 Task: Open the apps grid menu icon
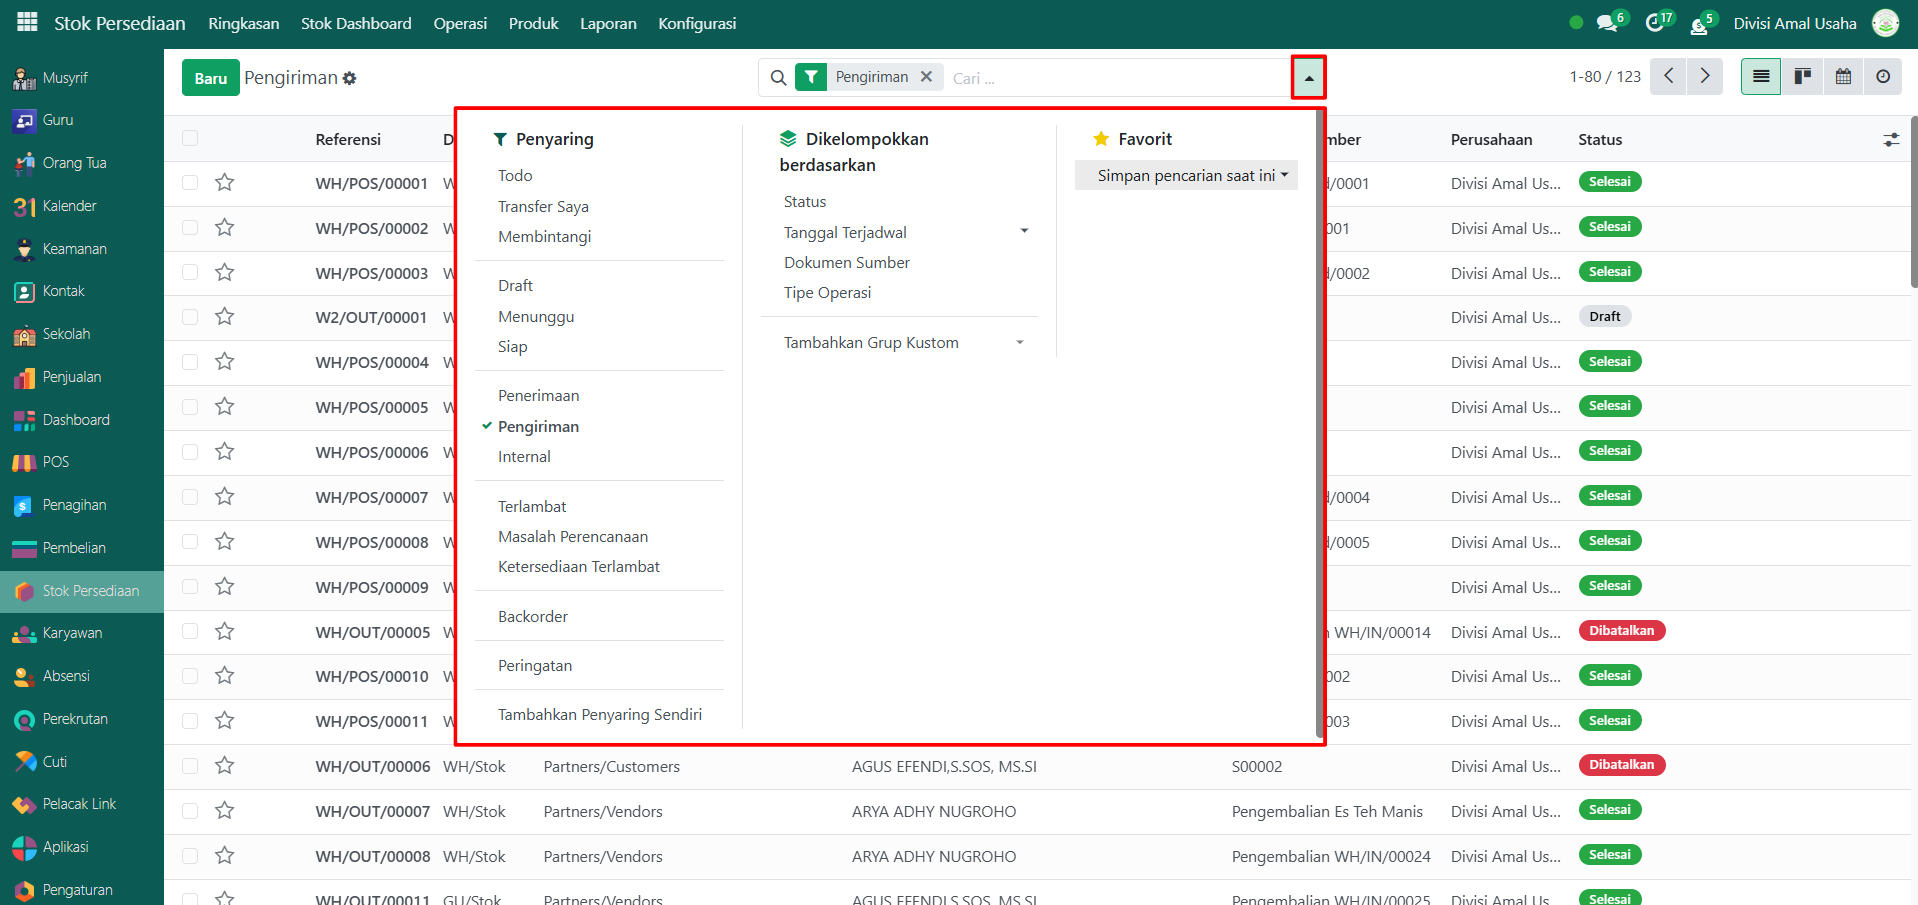tap(27, 22)
